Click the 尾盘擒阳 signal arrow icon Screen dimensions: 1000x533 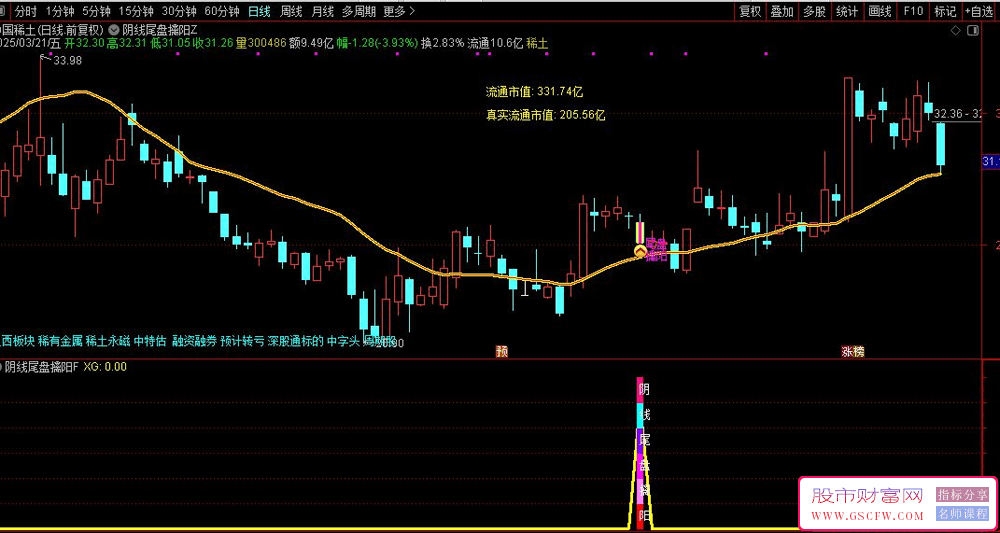[640, 251]
